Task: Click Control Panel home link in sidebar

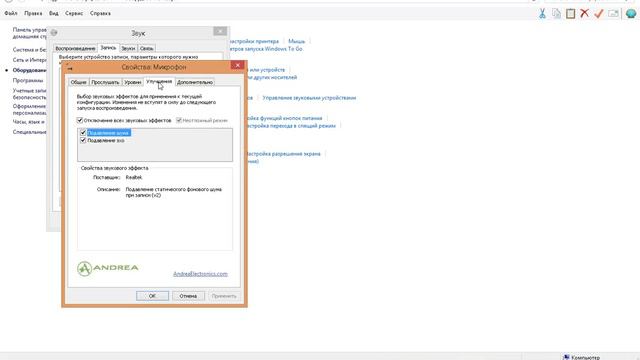Action: pos(29,33)
